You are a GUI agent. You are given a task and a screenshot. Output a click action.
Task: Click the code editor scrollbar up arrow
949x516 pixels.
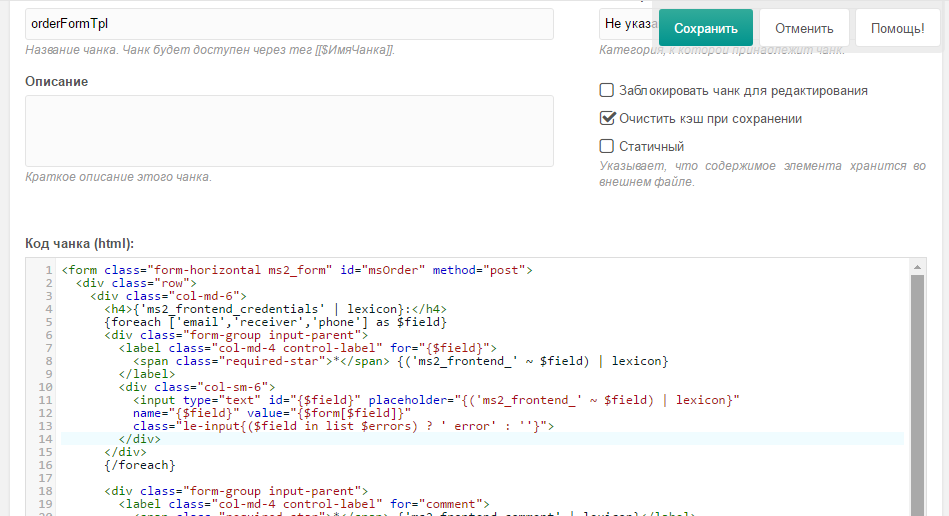918,267
